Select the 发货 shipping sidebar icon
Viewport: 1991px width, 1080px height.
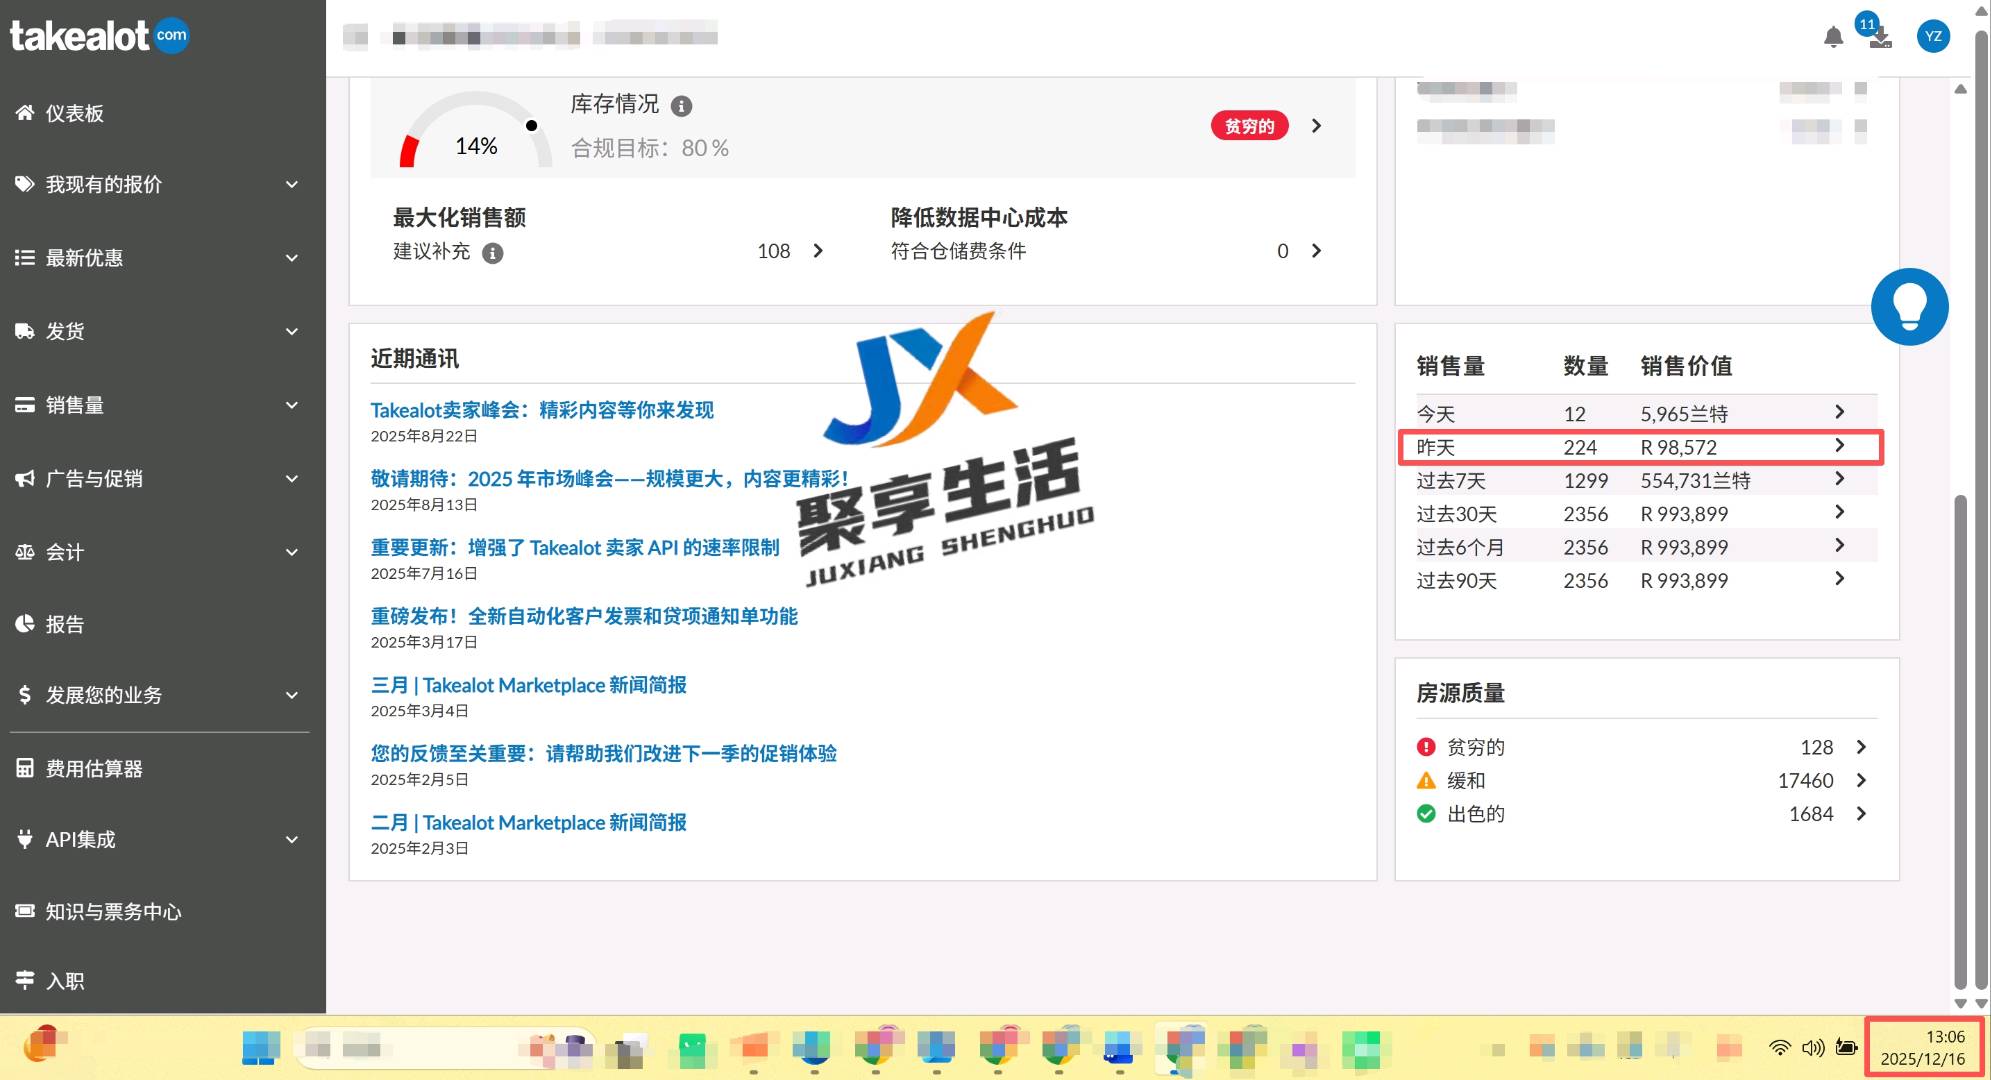click(25, 331)
